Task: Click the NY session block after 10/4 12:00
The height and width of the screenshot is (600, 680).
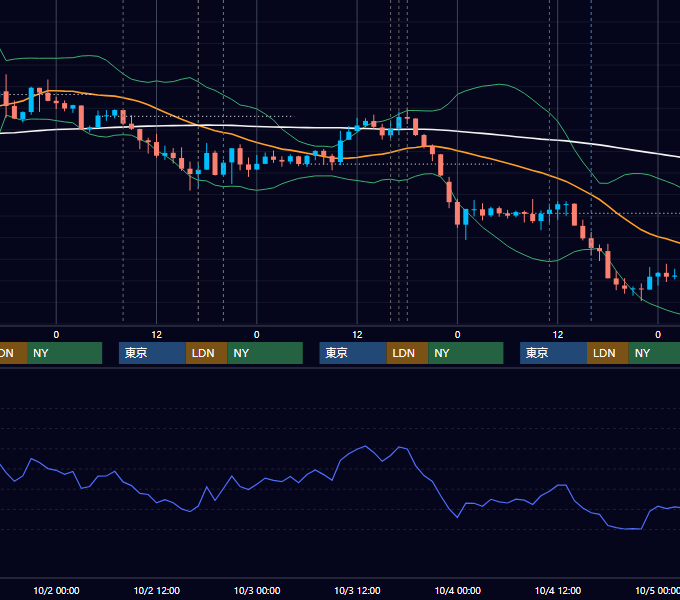Action: 654,353
